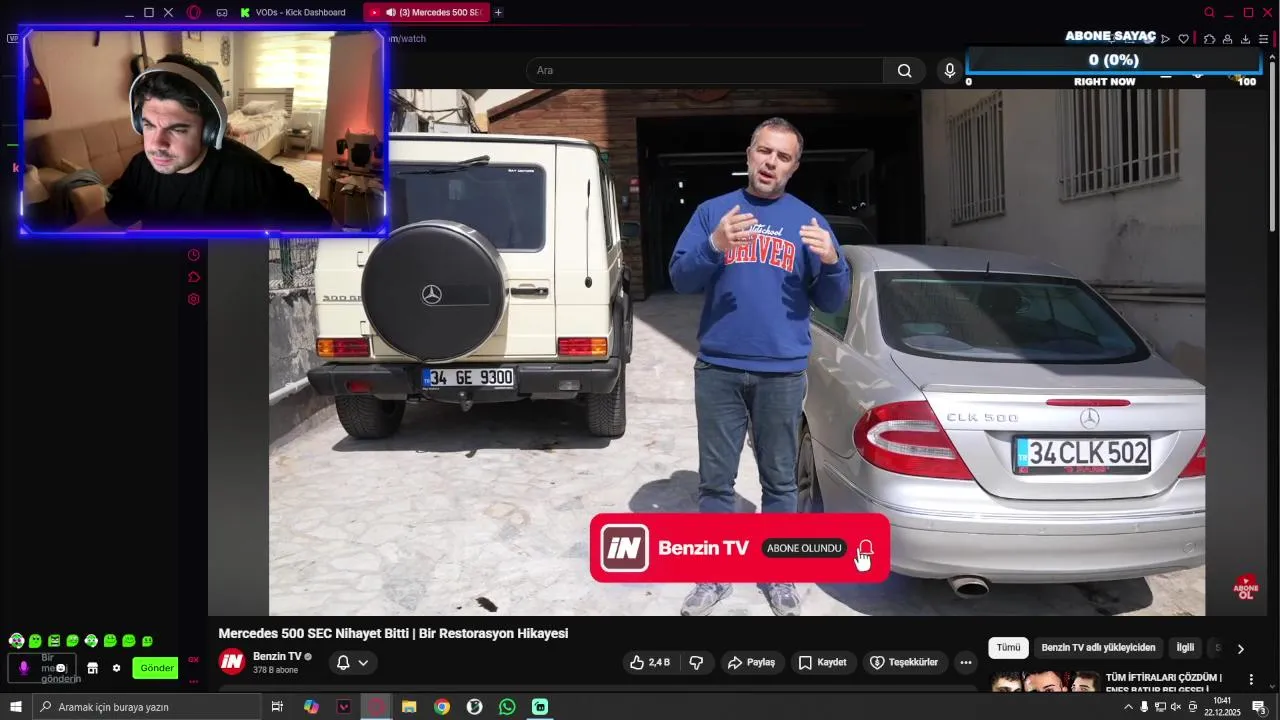
Task: Focus the YouTube 'Ara' search field
Action: (x=704, y=70)
